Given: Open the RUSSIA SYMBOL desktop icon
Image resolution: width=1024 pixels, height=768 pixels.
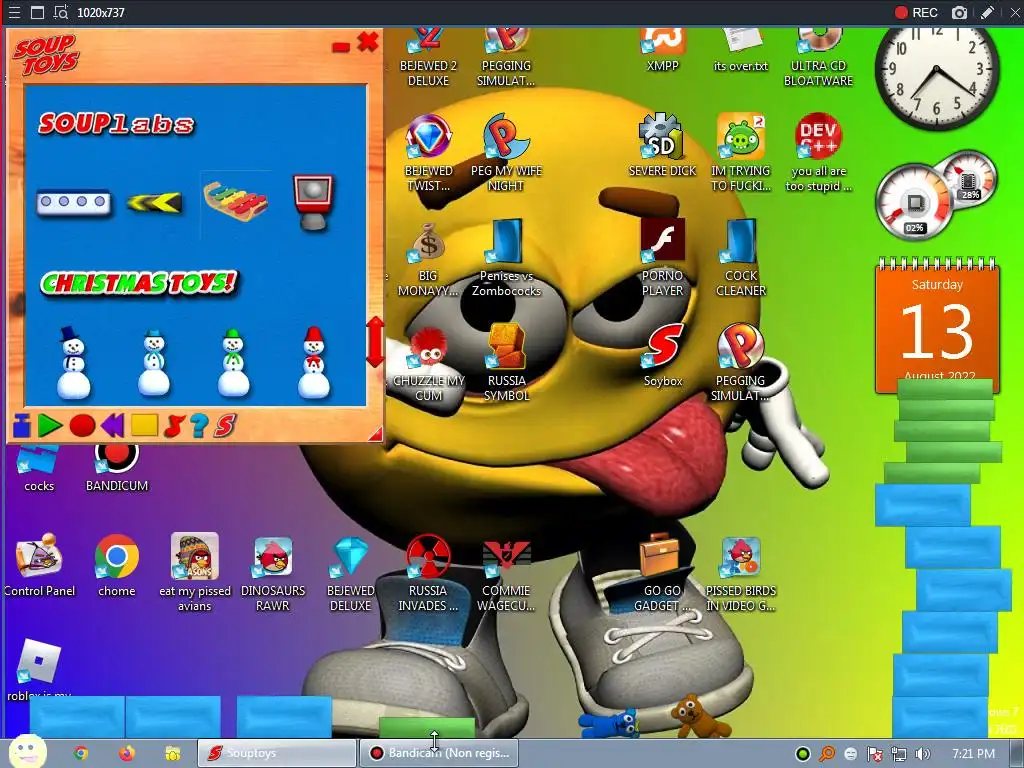Looking at the screenshot, I should click(506, 362).
